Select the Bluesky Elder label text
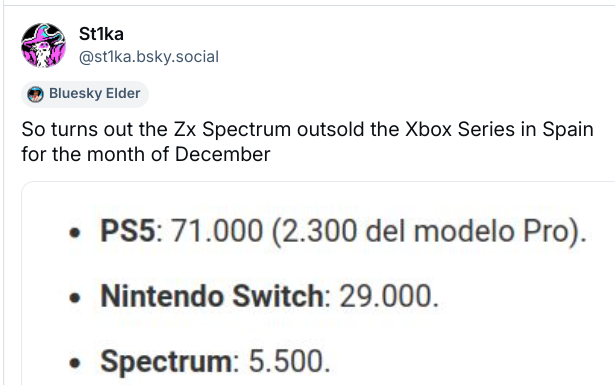 tap(95, 94)
